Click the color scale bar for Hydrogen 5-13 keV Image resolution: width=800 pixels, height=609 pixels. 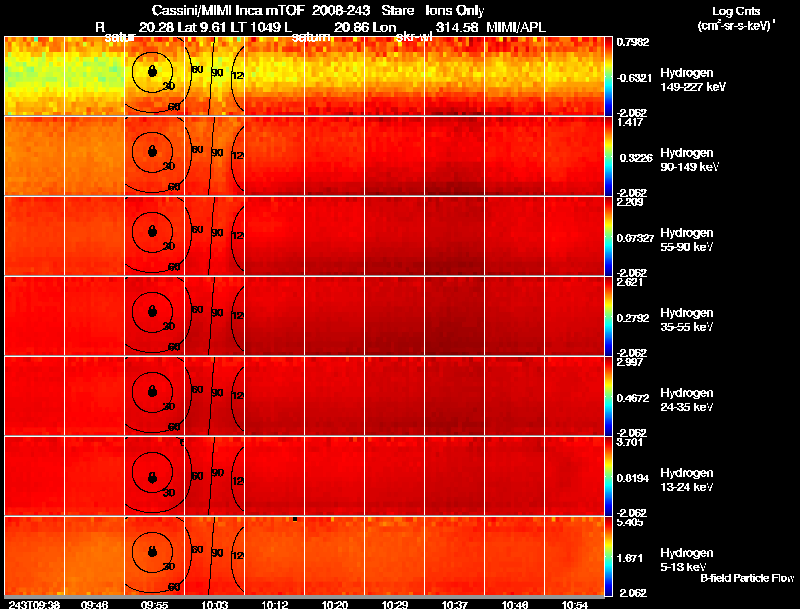point(608,556)
